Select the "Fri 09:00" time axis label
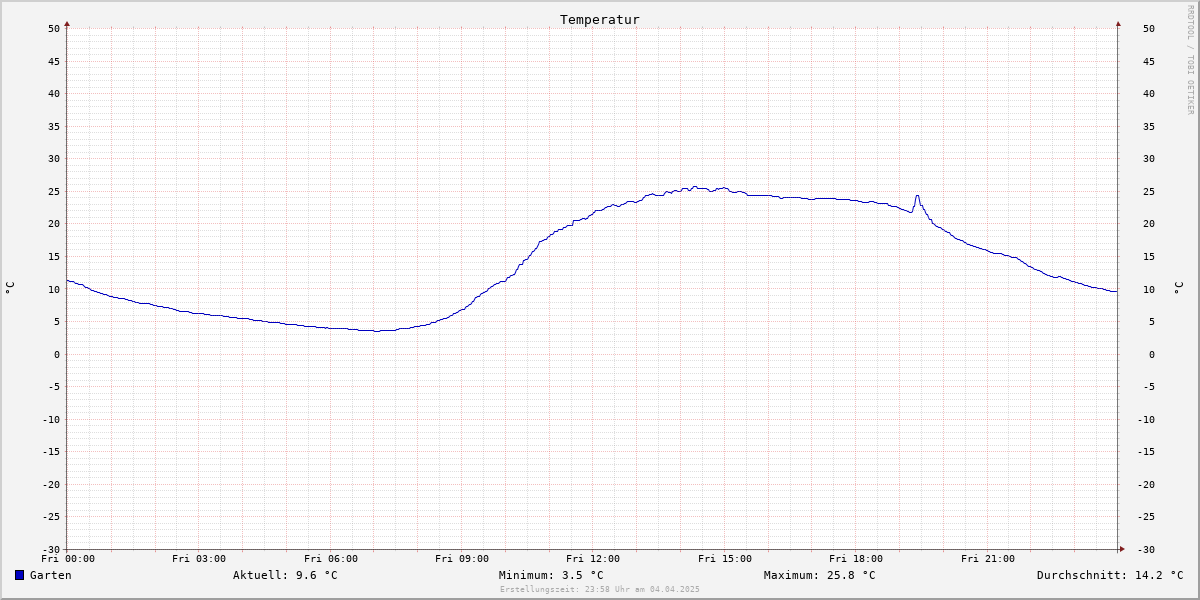The width and height of the screenshot is (1200, 600). 462,559
